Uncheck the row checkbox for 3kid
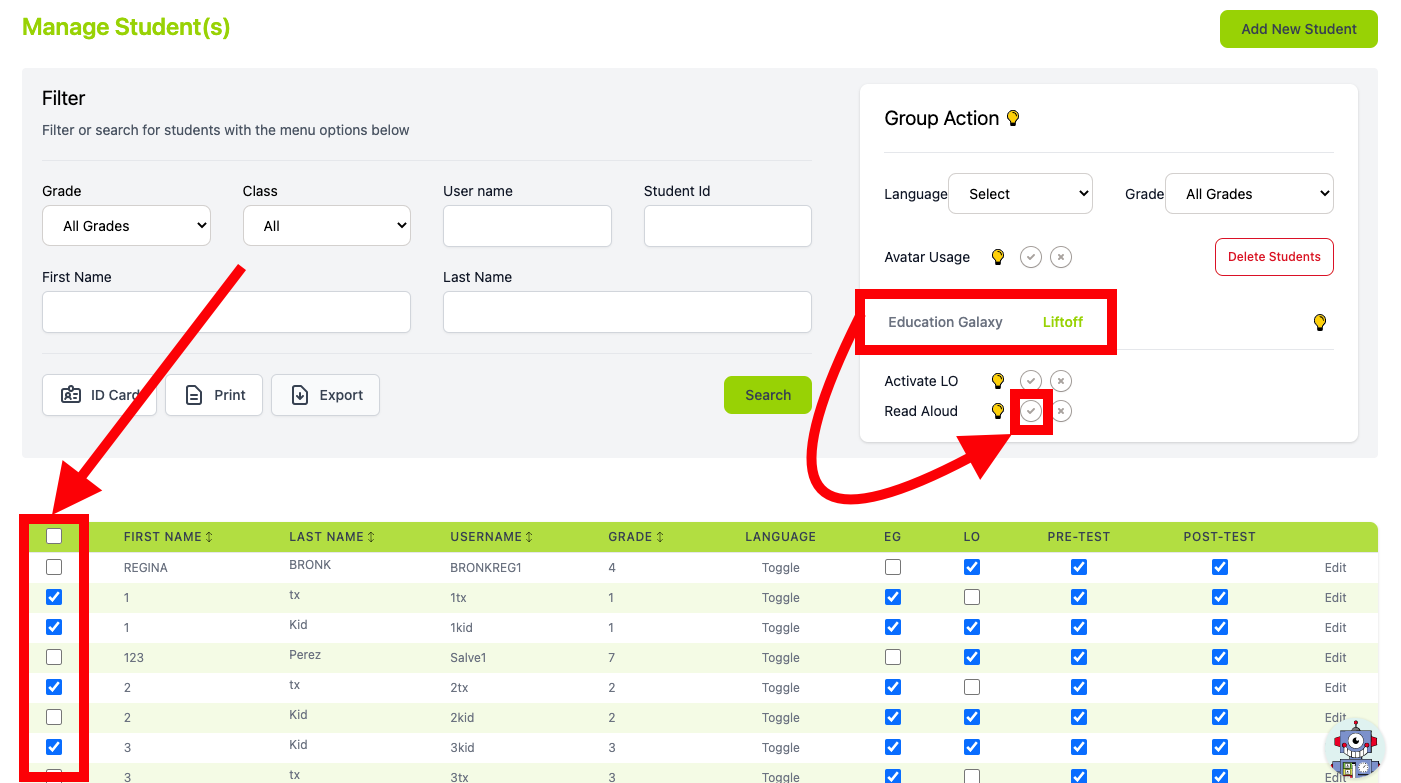 point(54,747)
